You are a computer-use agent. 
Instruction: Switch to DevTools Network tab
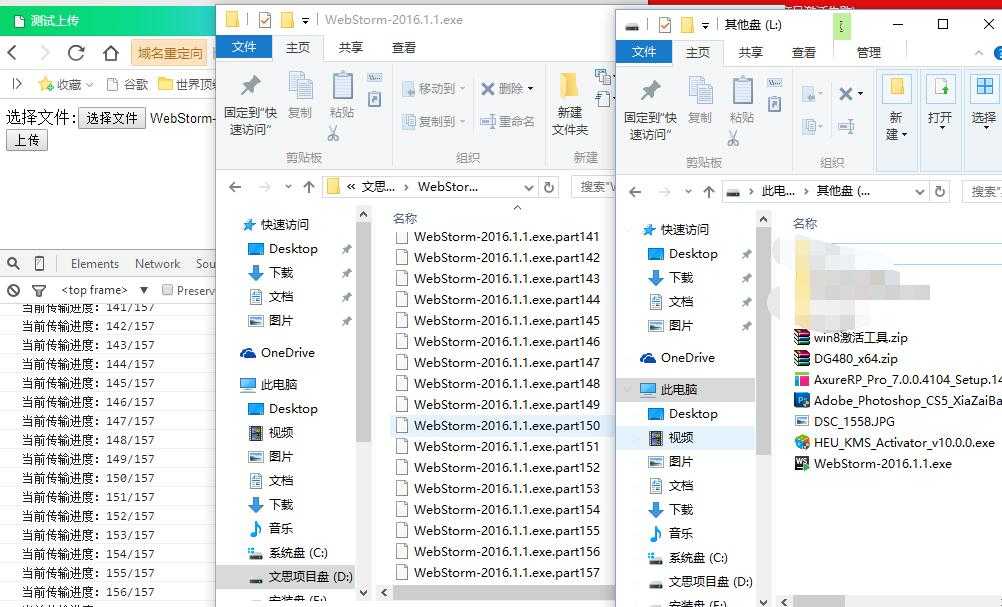coord(158,263)
